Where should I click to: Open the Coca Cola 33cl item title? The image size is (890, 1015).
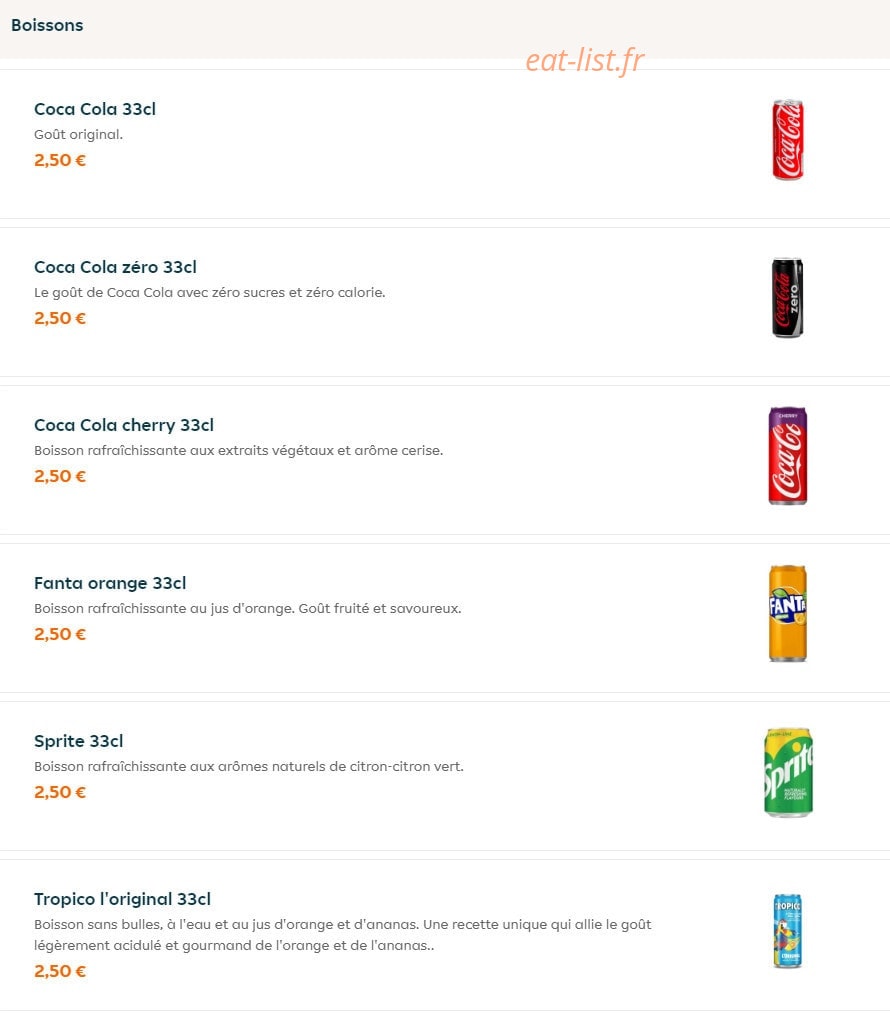(95, 109)
